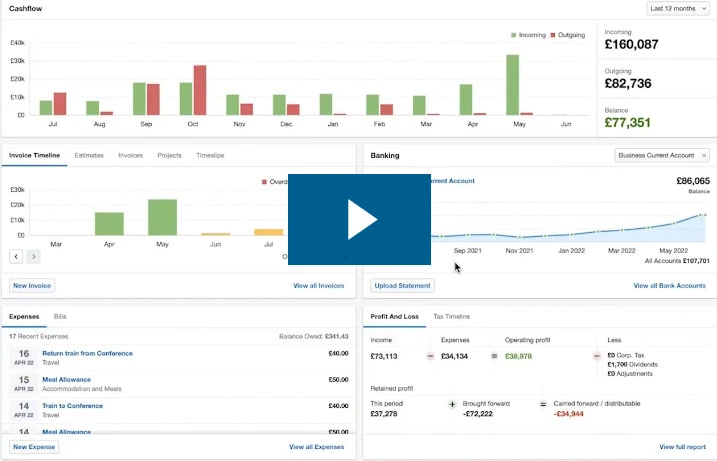The image size is (717, 461).
Task: Click the Incoming green legend swatch
Action: (514, 35)
